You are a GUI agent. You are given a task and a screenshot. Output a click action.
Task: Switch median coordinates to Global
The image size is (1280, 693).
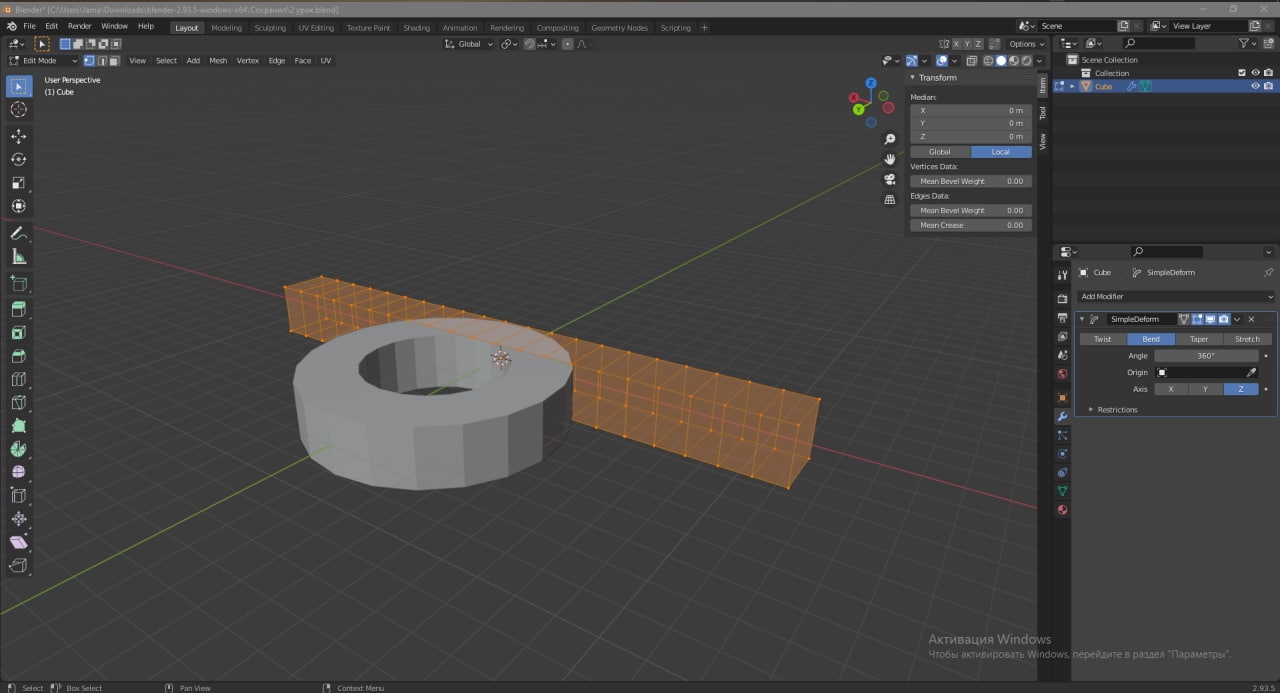point(940,152)
